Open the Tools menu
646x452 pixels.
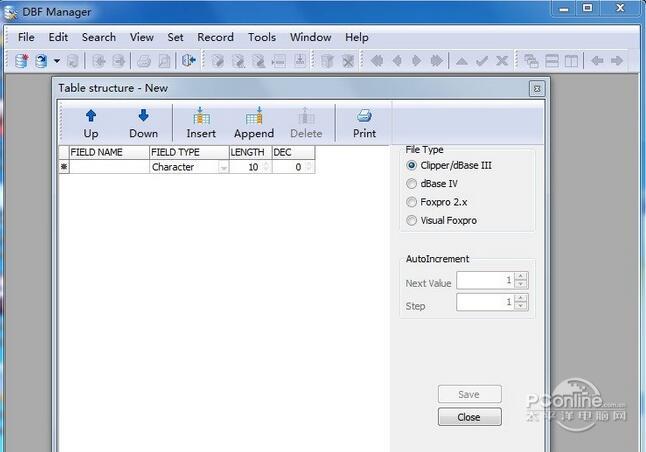(x=262, y=37)
